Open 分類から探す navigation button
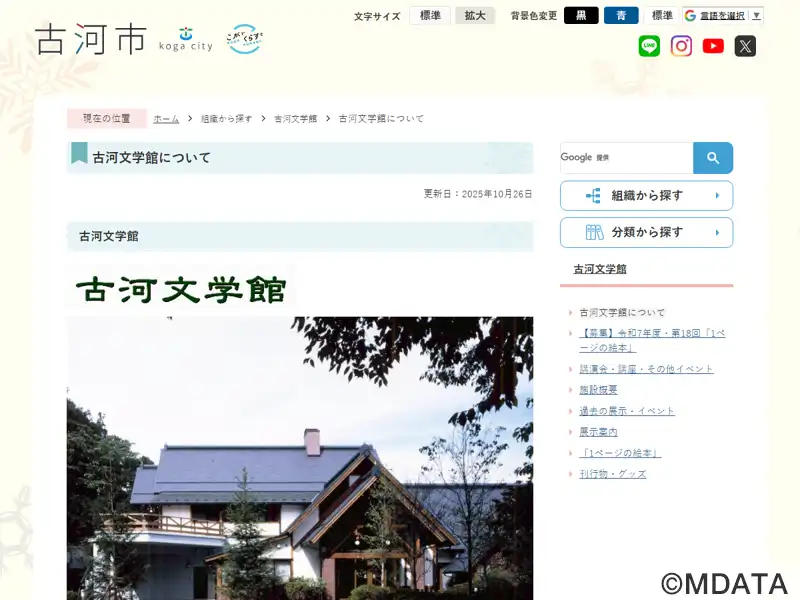The height and width of the screenshot is (600, 800). [x=646, y=232]
